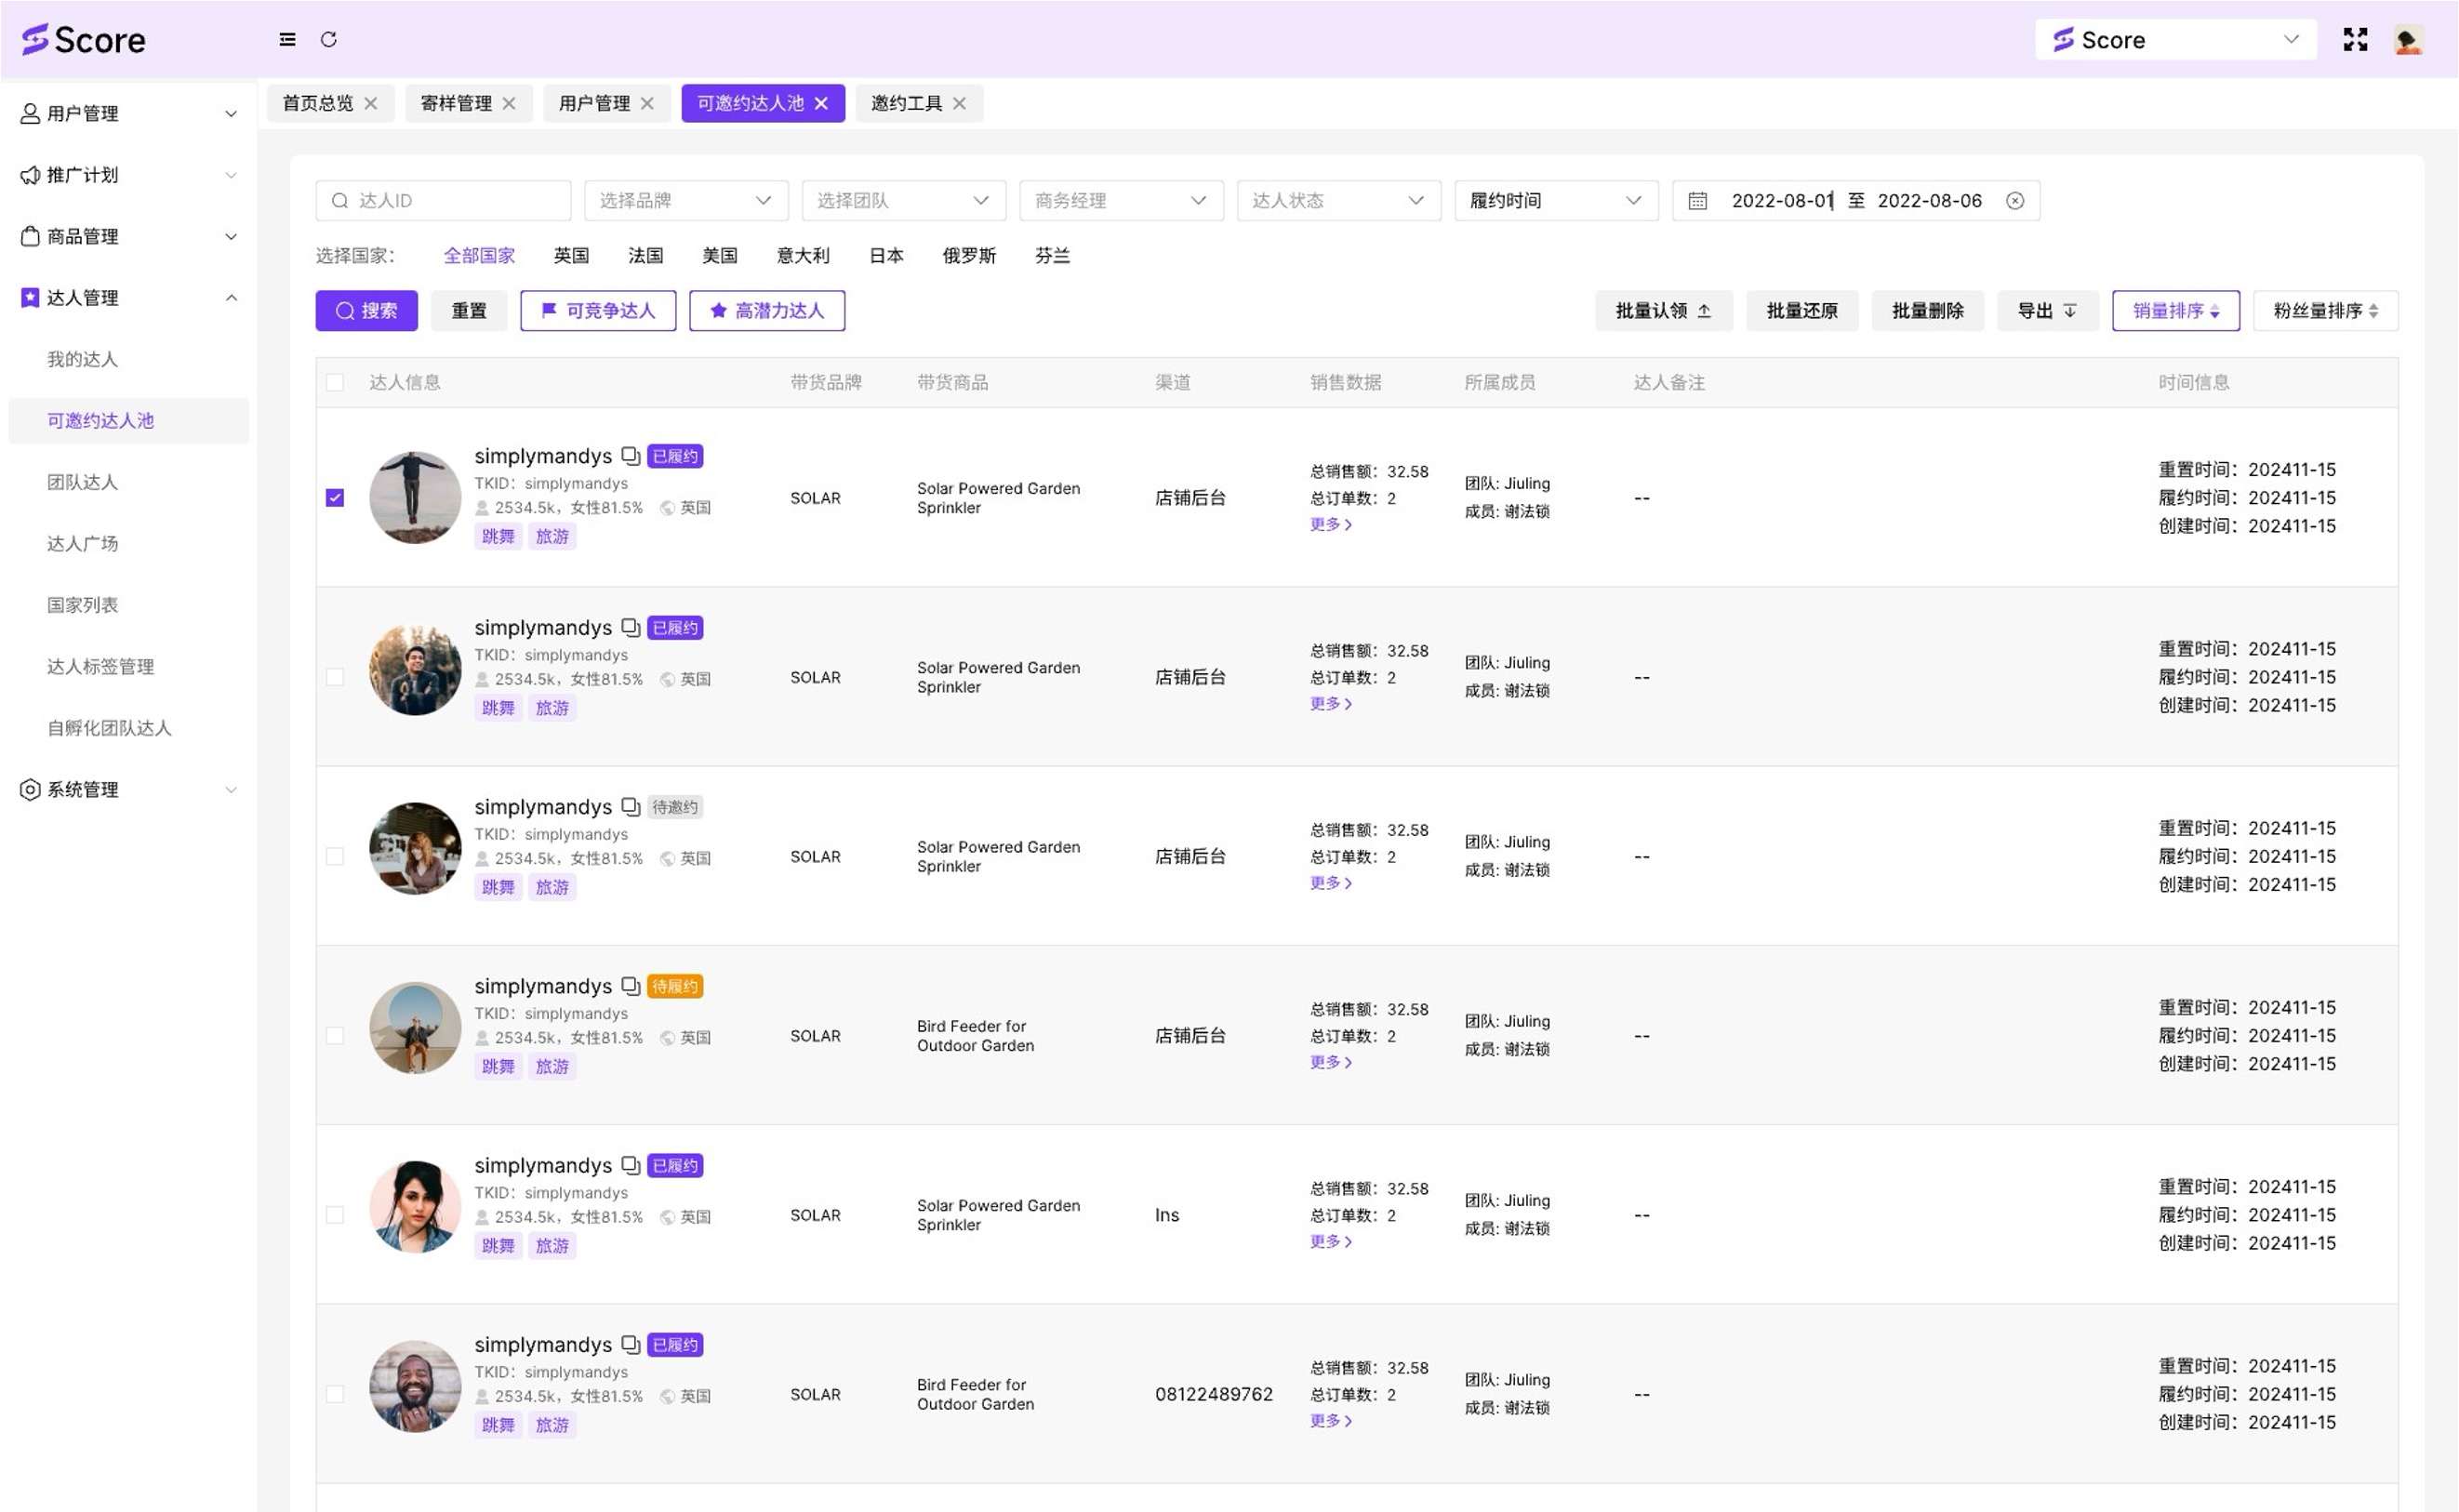Image resolution: width=2459 pixels, height=1512 pixels.
Task: Collapse the sidebar with the hamburger icon
Action: 287,39
